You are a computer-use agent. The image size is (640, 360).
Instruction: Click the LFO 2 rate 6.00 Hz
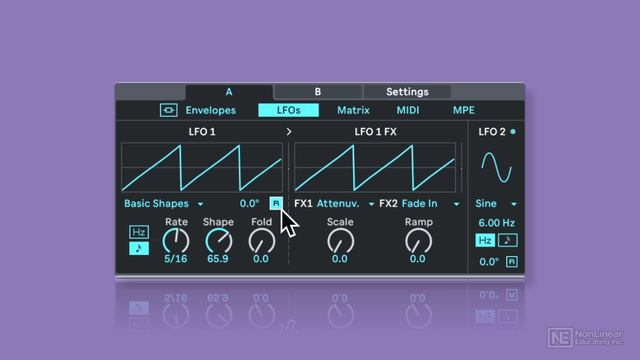click(x=496, y=223)
